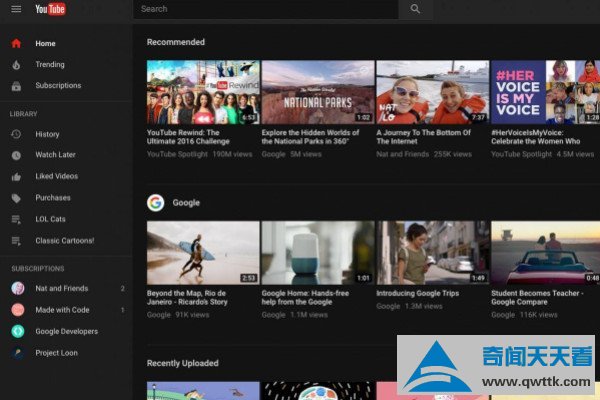600x400 pixels.
Task: Open the Made with Code channel
Action: point(62,310)
